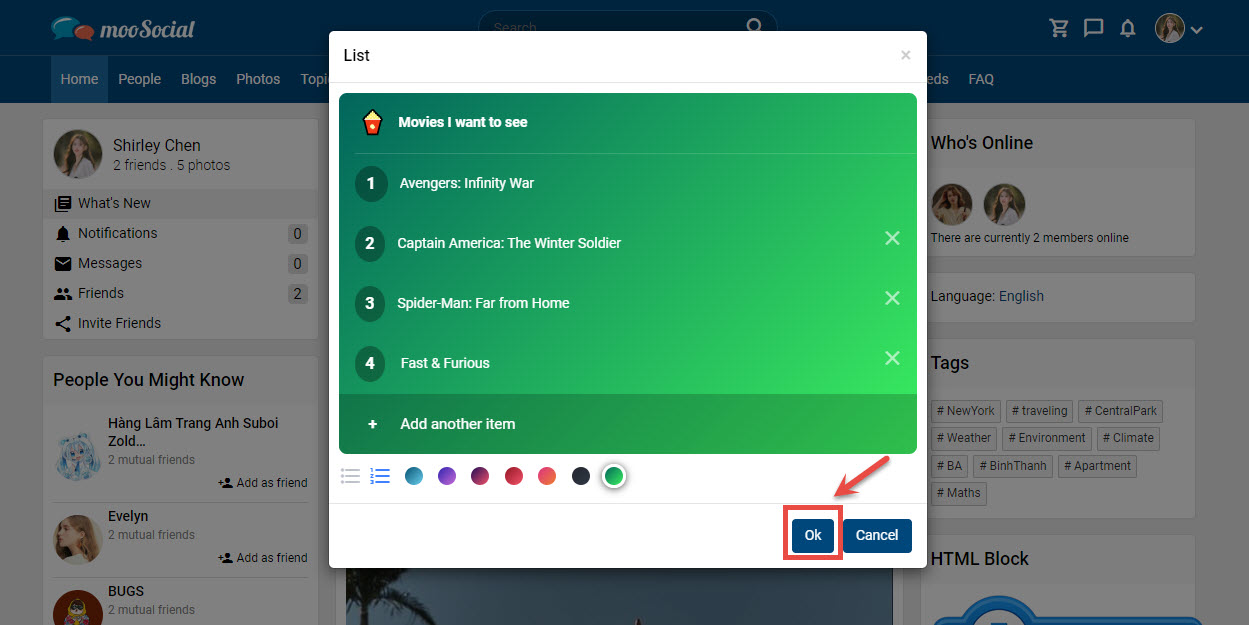Select the dark navy color swatch

[581, 476]
